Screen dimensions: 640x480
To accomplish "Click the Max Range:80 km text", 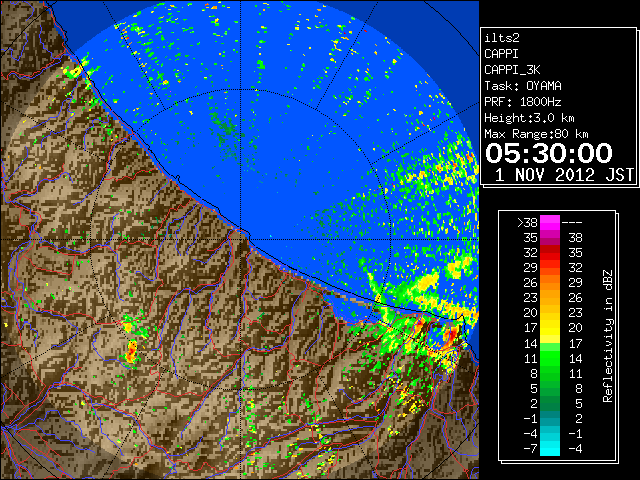I will (536, 134).
